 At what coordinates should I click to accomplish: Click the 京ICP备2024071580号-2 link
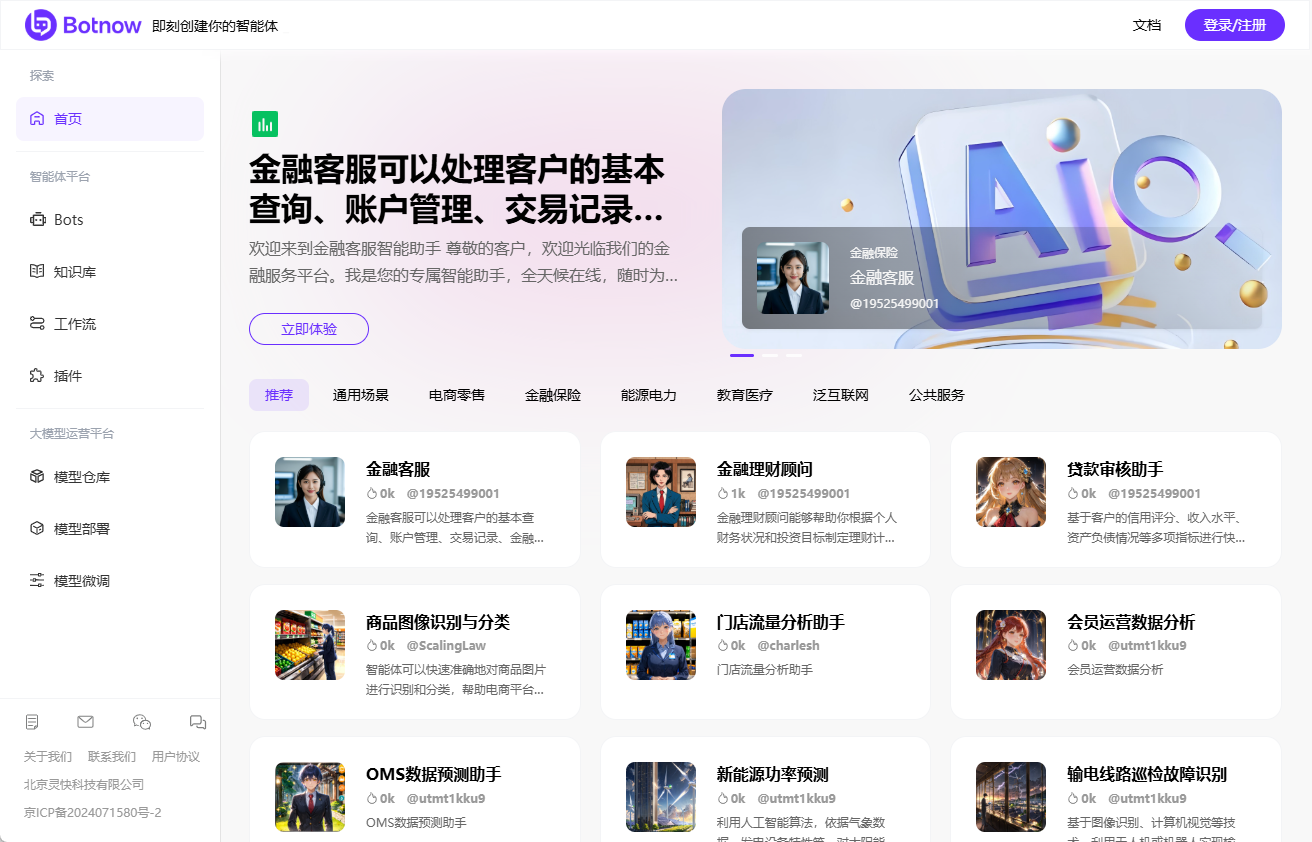pos(93,813)
